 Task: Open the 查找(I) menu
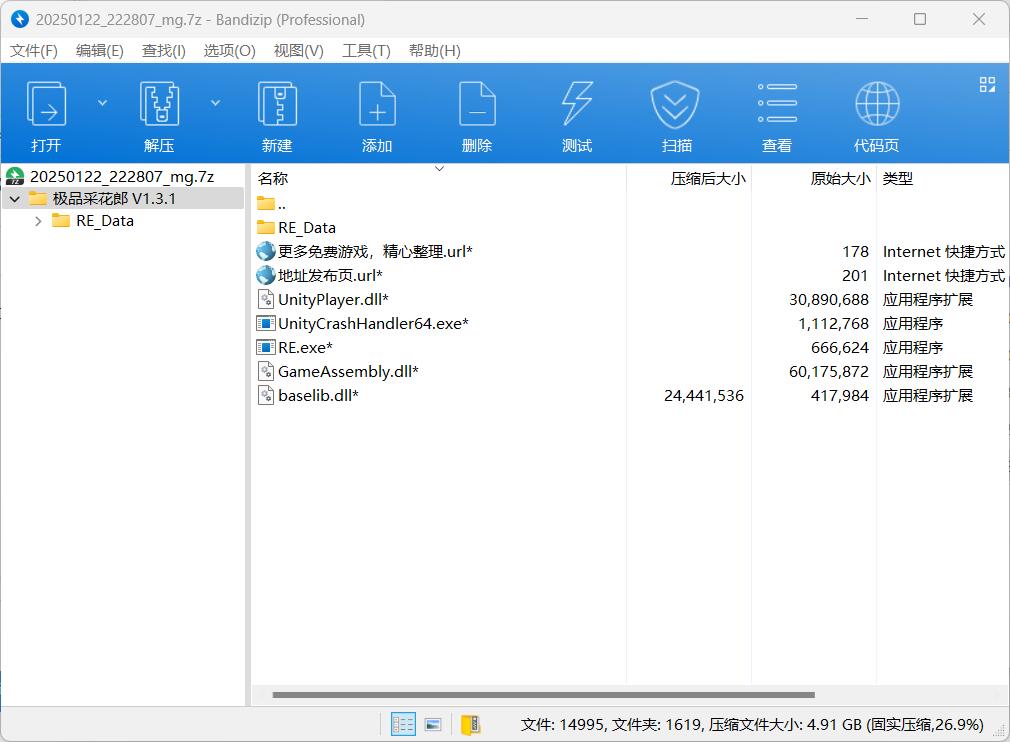[x=164, y=51]
